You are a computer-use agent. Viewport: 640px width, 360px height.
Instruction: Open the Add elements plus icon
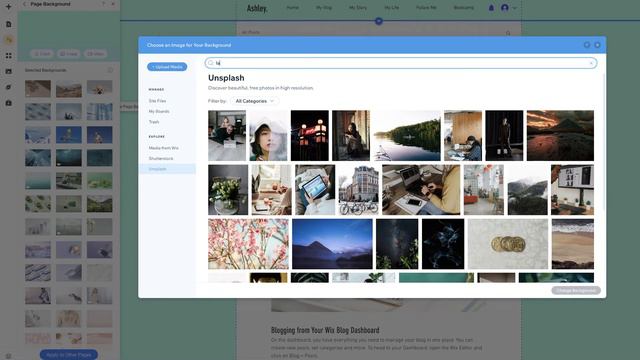9,7
